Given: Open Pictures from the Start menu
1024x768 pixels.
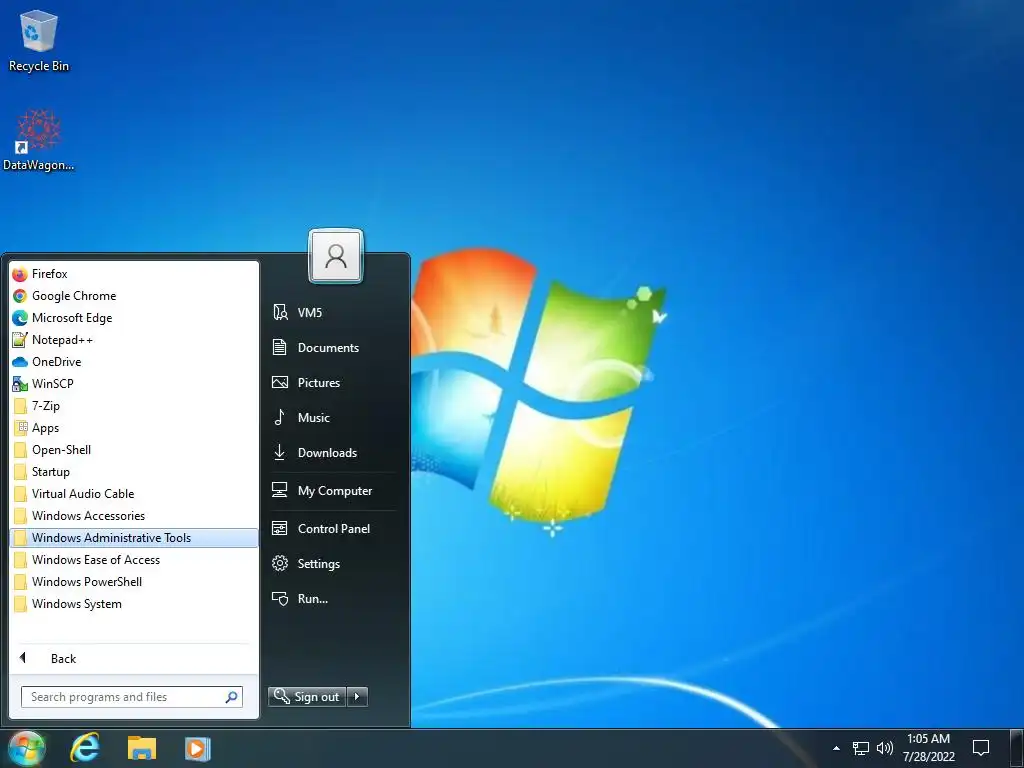Looking at the screenshot, I should point(334,383).
